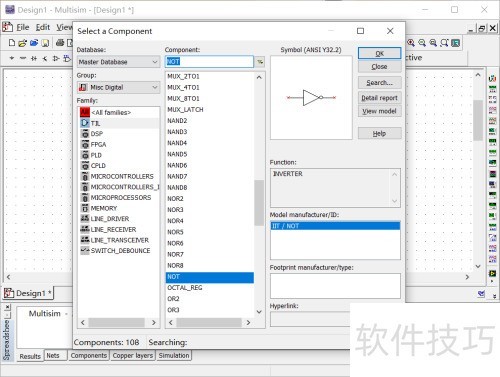Click the Component search input field

[x=209, y=62]
